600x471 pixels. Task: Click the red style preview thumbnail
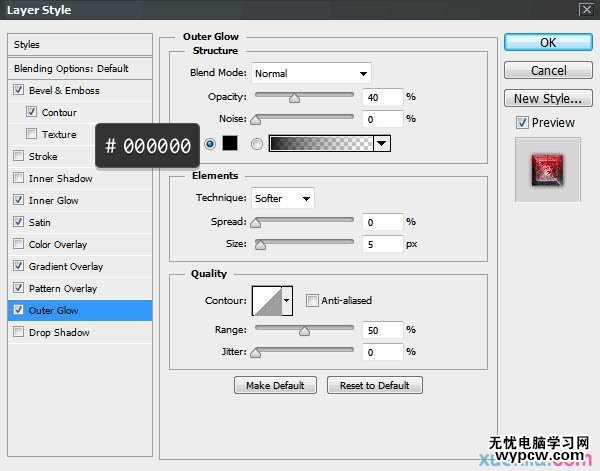point(548,170)
